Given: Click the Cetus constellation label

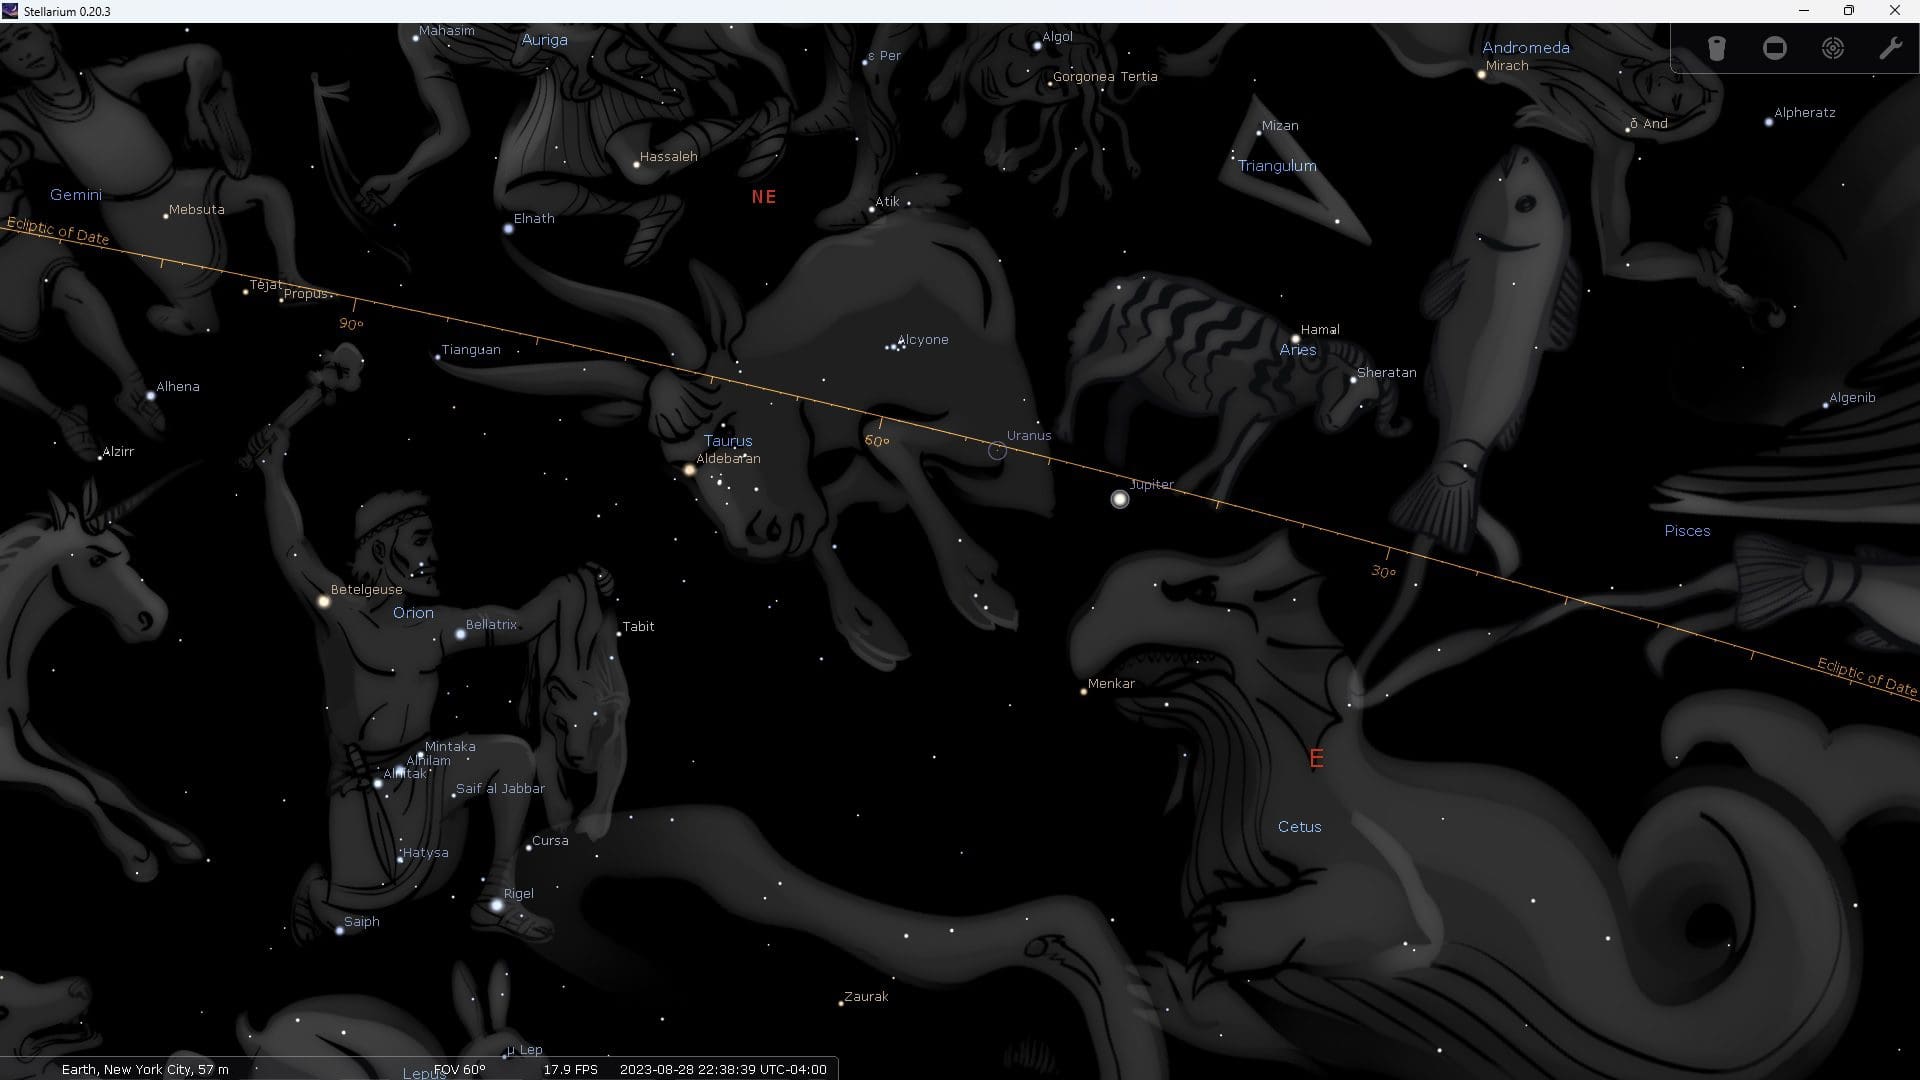Looking at the screenshot, I should (1299, 827).
